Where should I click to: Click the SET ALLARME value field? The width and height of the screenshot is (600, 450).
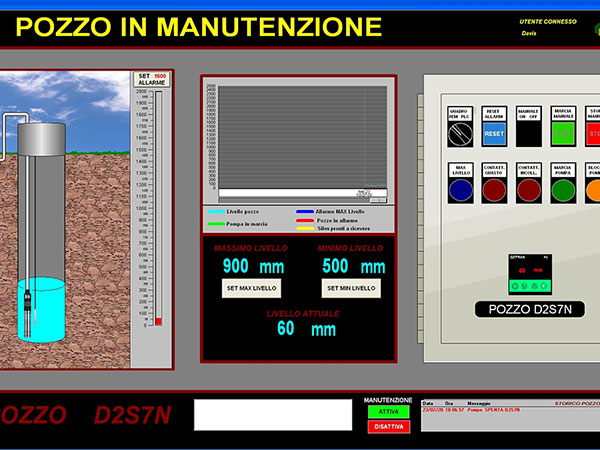click(x=160, y=77)
